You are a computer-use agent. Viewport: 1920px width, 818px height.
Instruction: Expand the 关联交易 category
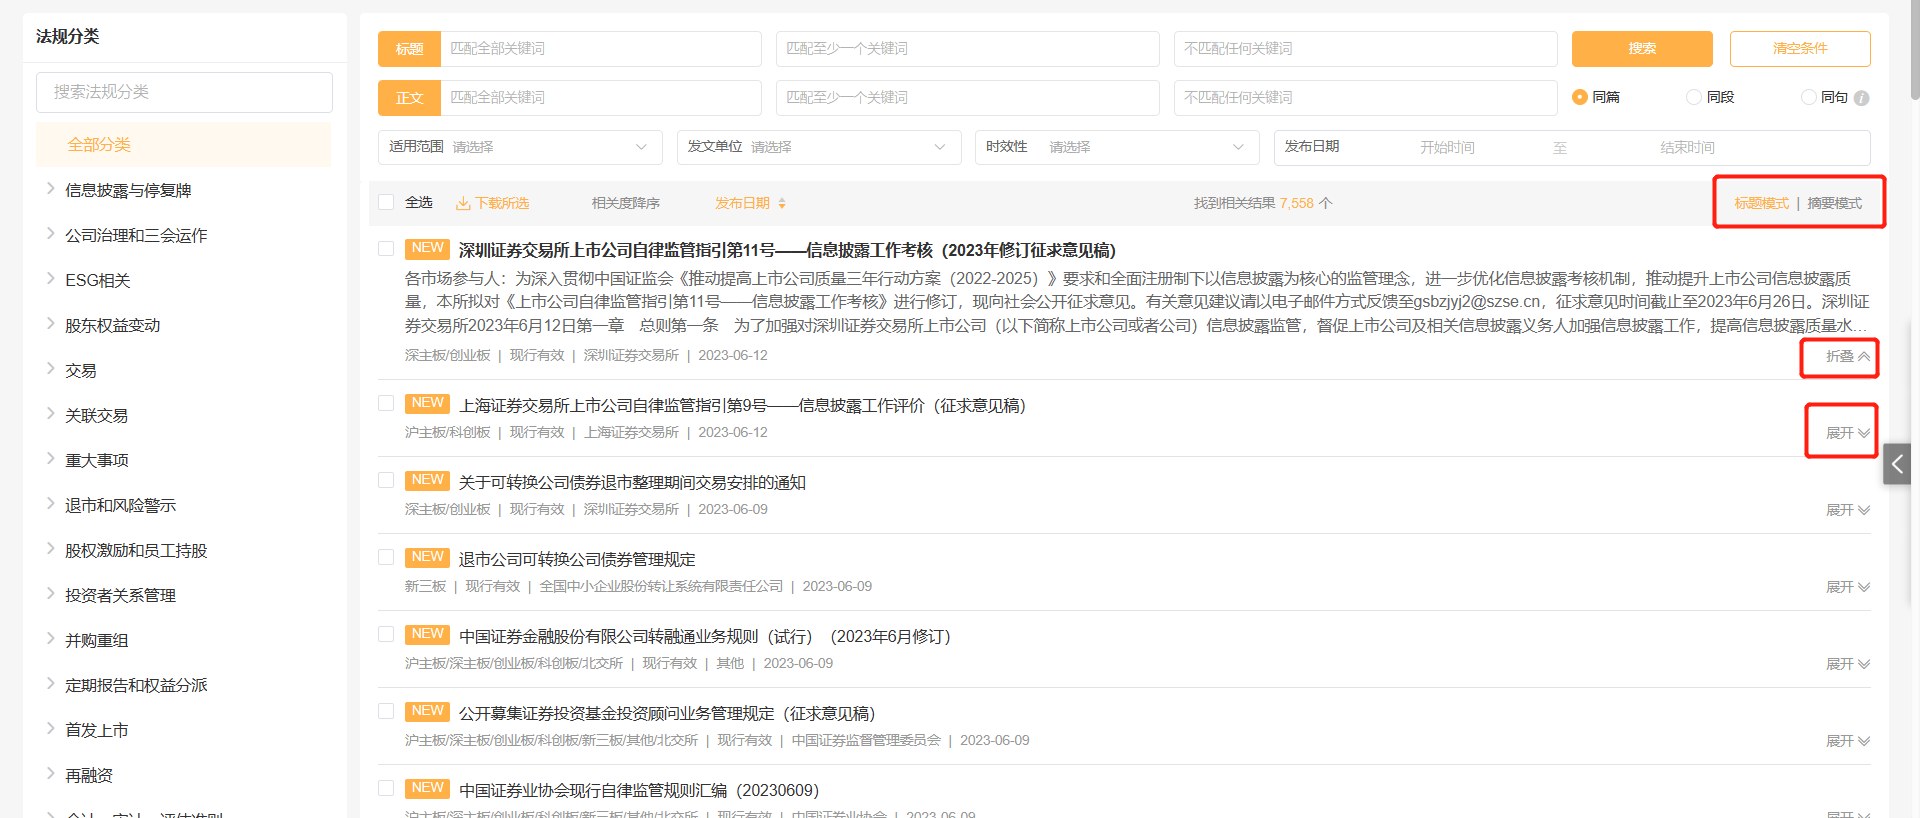[50, 413]
